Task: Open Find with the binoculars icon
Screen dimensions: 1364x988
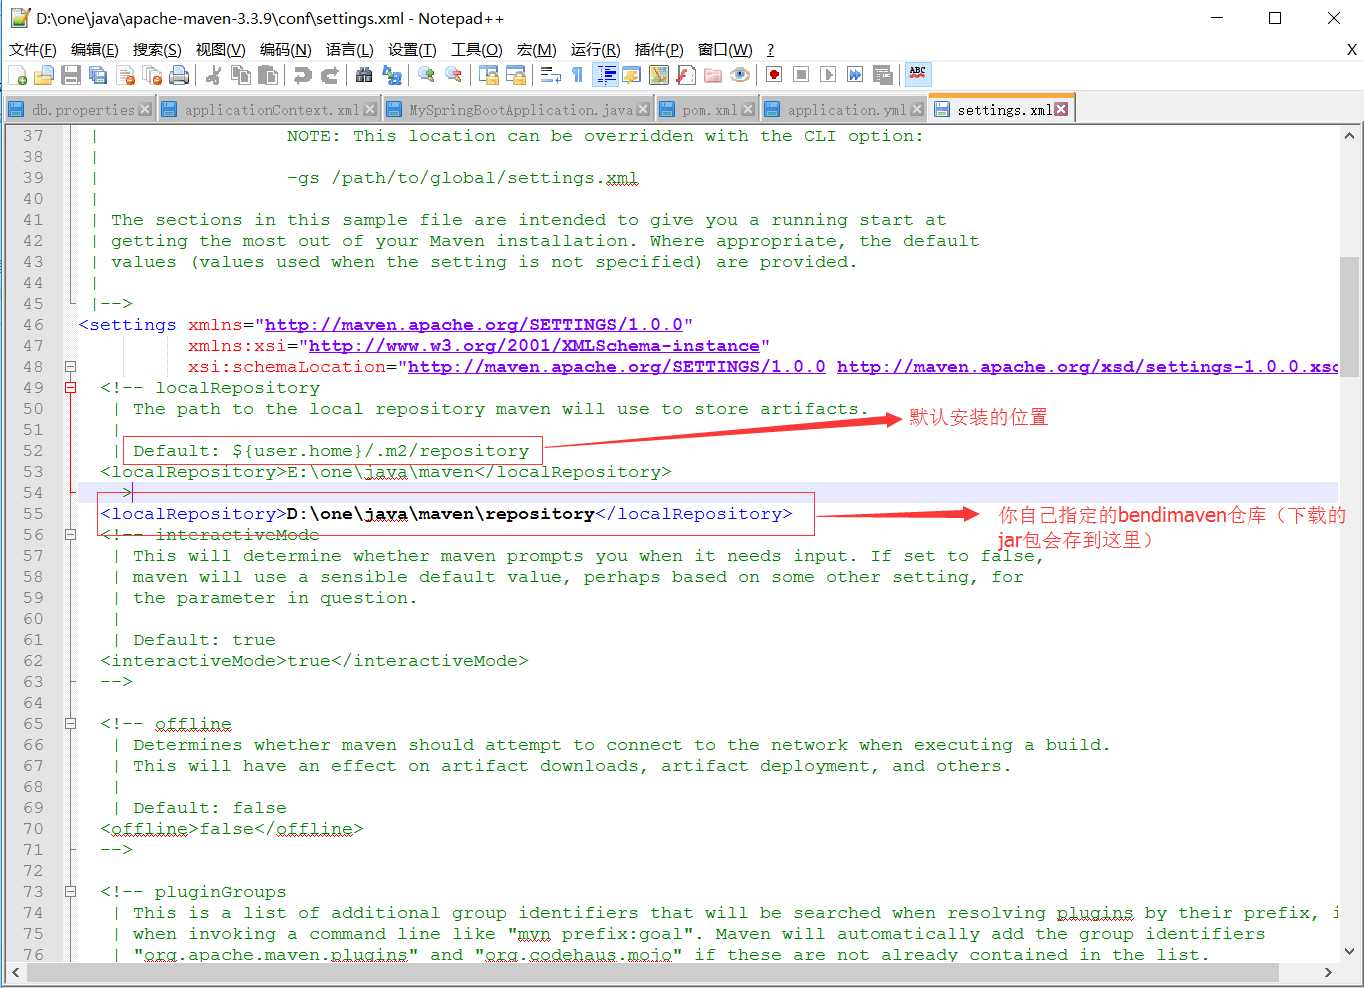Action: click(x=364, y=75)
